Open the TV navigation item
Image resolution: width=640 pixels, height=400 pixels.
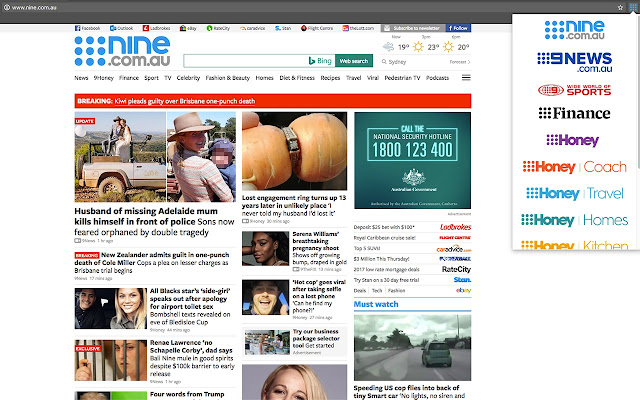coord(168,78)
